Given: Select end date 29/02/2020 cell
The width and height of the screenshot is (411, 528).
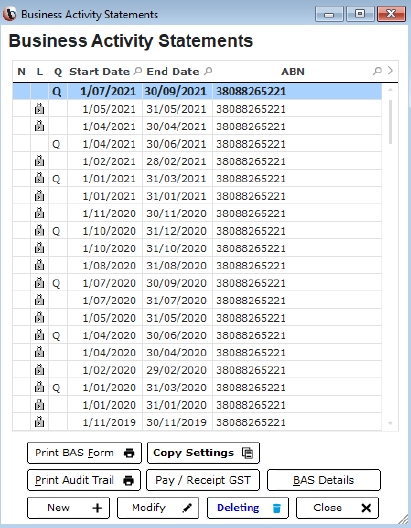Looking at the screenshot, I should click(176, 370).
